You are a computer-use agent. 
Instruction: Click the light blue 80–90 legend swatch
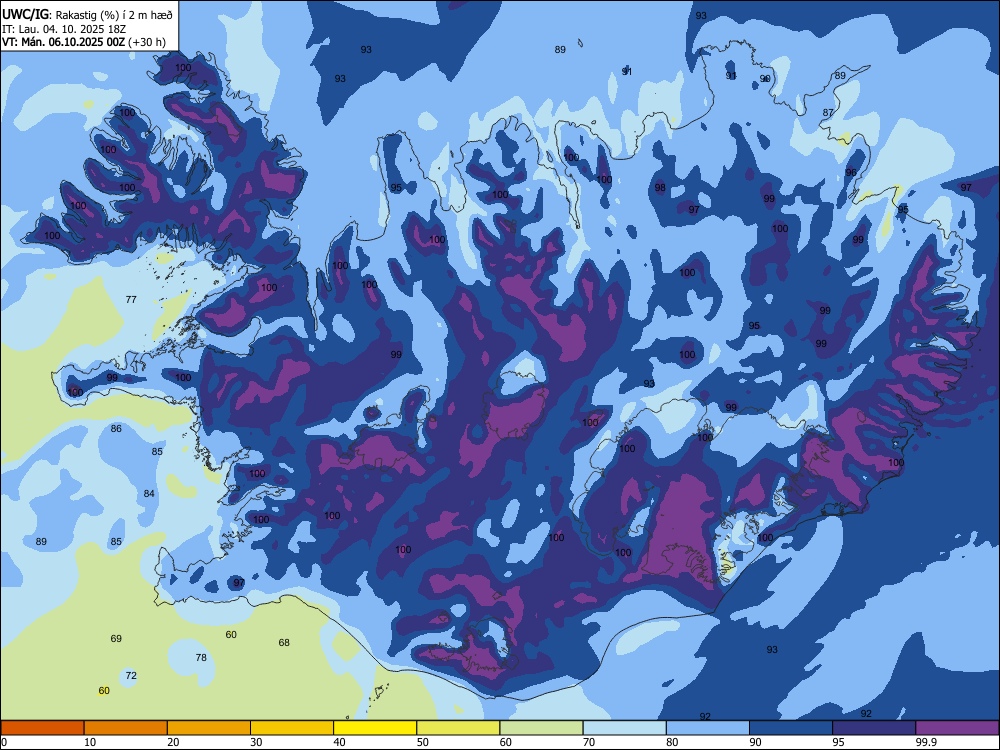pyautogui.click(x=708, y=728)
